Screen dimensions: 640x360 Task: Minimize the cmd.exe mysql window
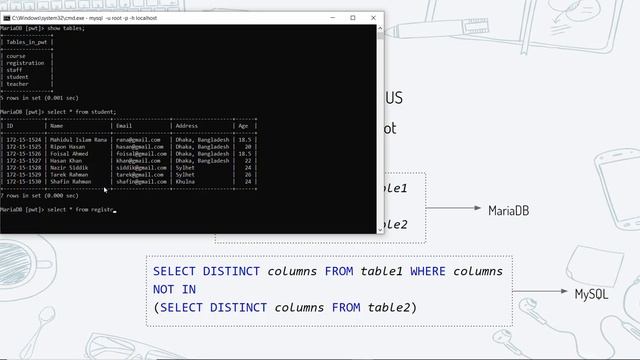(x=333, y=18)
